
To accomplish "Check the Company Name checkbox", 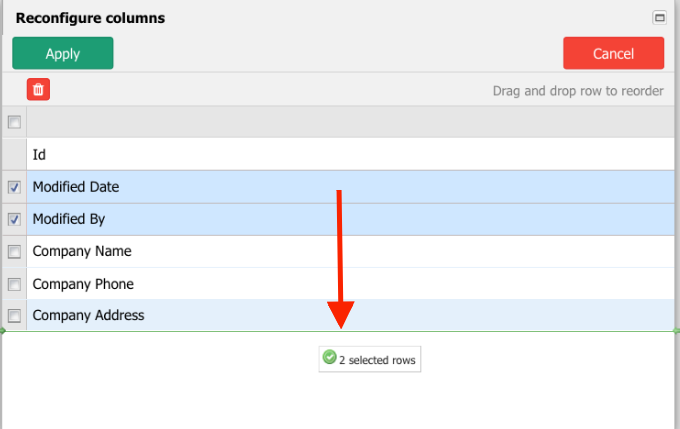I will [x=14, y=252].
